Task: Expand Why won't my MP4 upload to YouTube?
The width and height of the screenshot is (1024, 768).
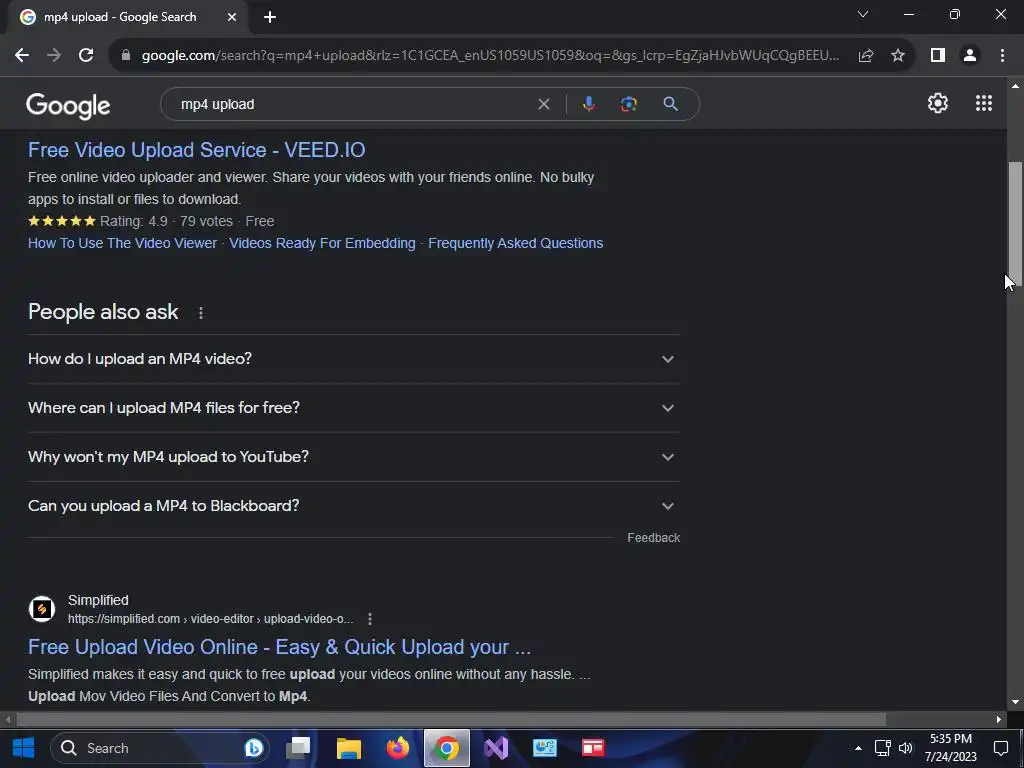Action: coord(354,457)
